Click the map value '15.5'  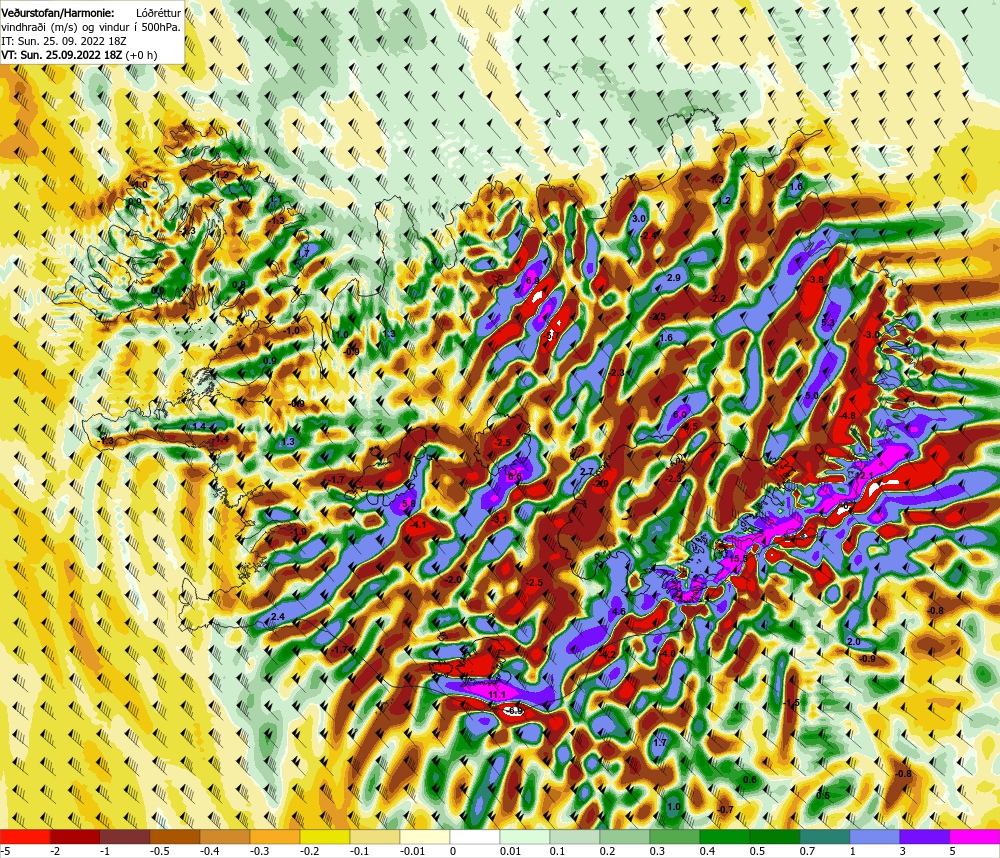click(x=738, y=558)
